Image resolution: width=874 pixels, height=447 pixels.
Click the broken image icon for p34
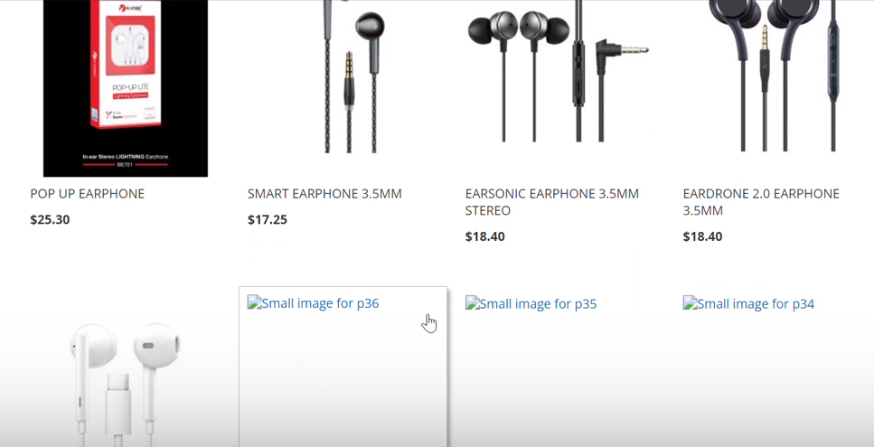[689, 303]
